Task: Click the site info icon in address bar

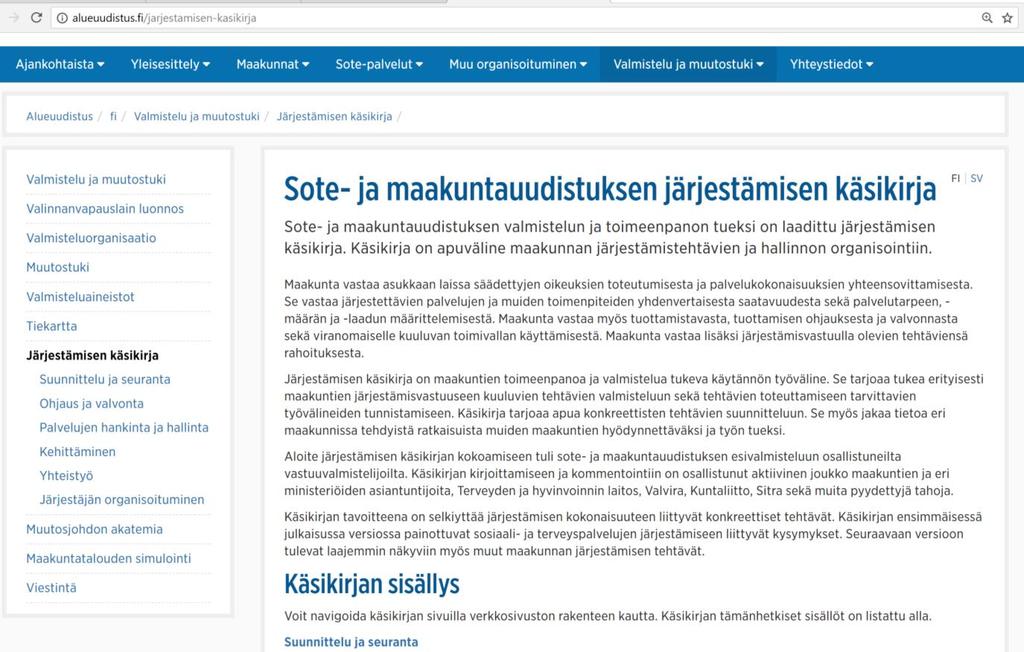Action: (x=62, y=18)
